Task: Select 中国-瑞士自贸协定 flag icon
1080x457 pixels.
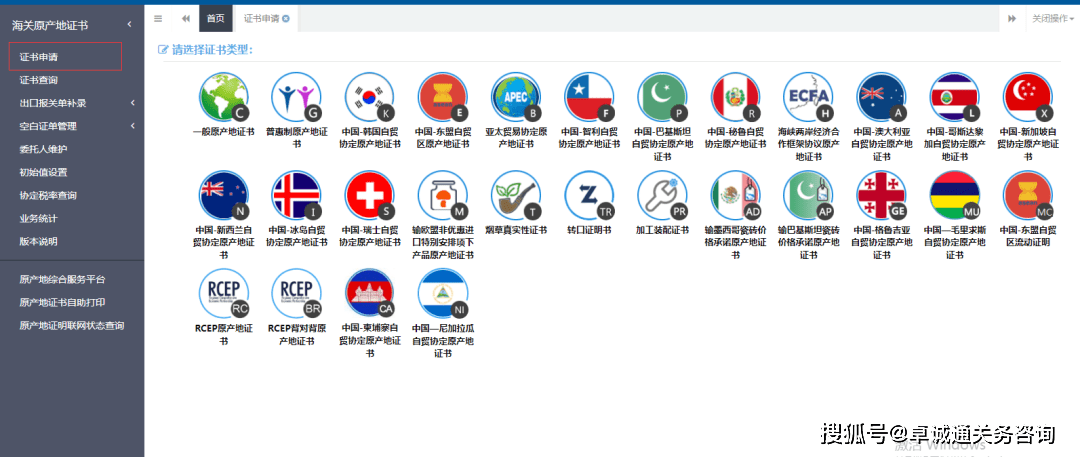Action: pyautogui.click(x=370, y=195)
